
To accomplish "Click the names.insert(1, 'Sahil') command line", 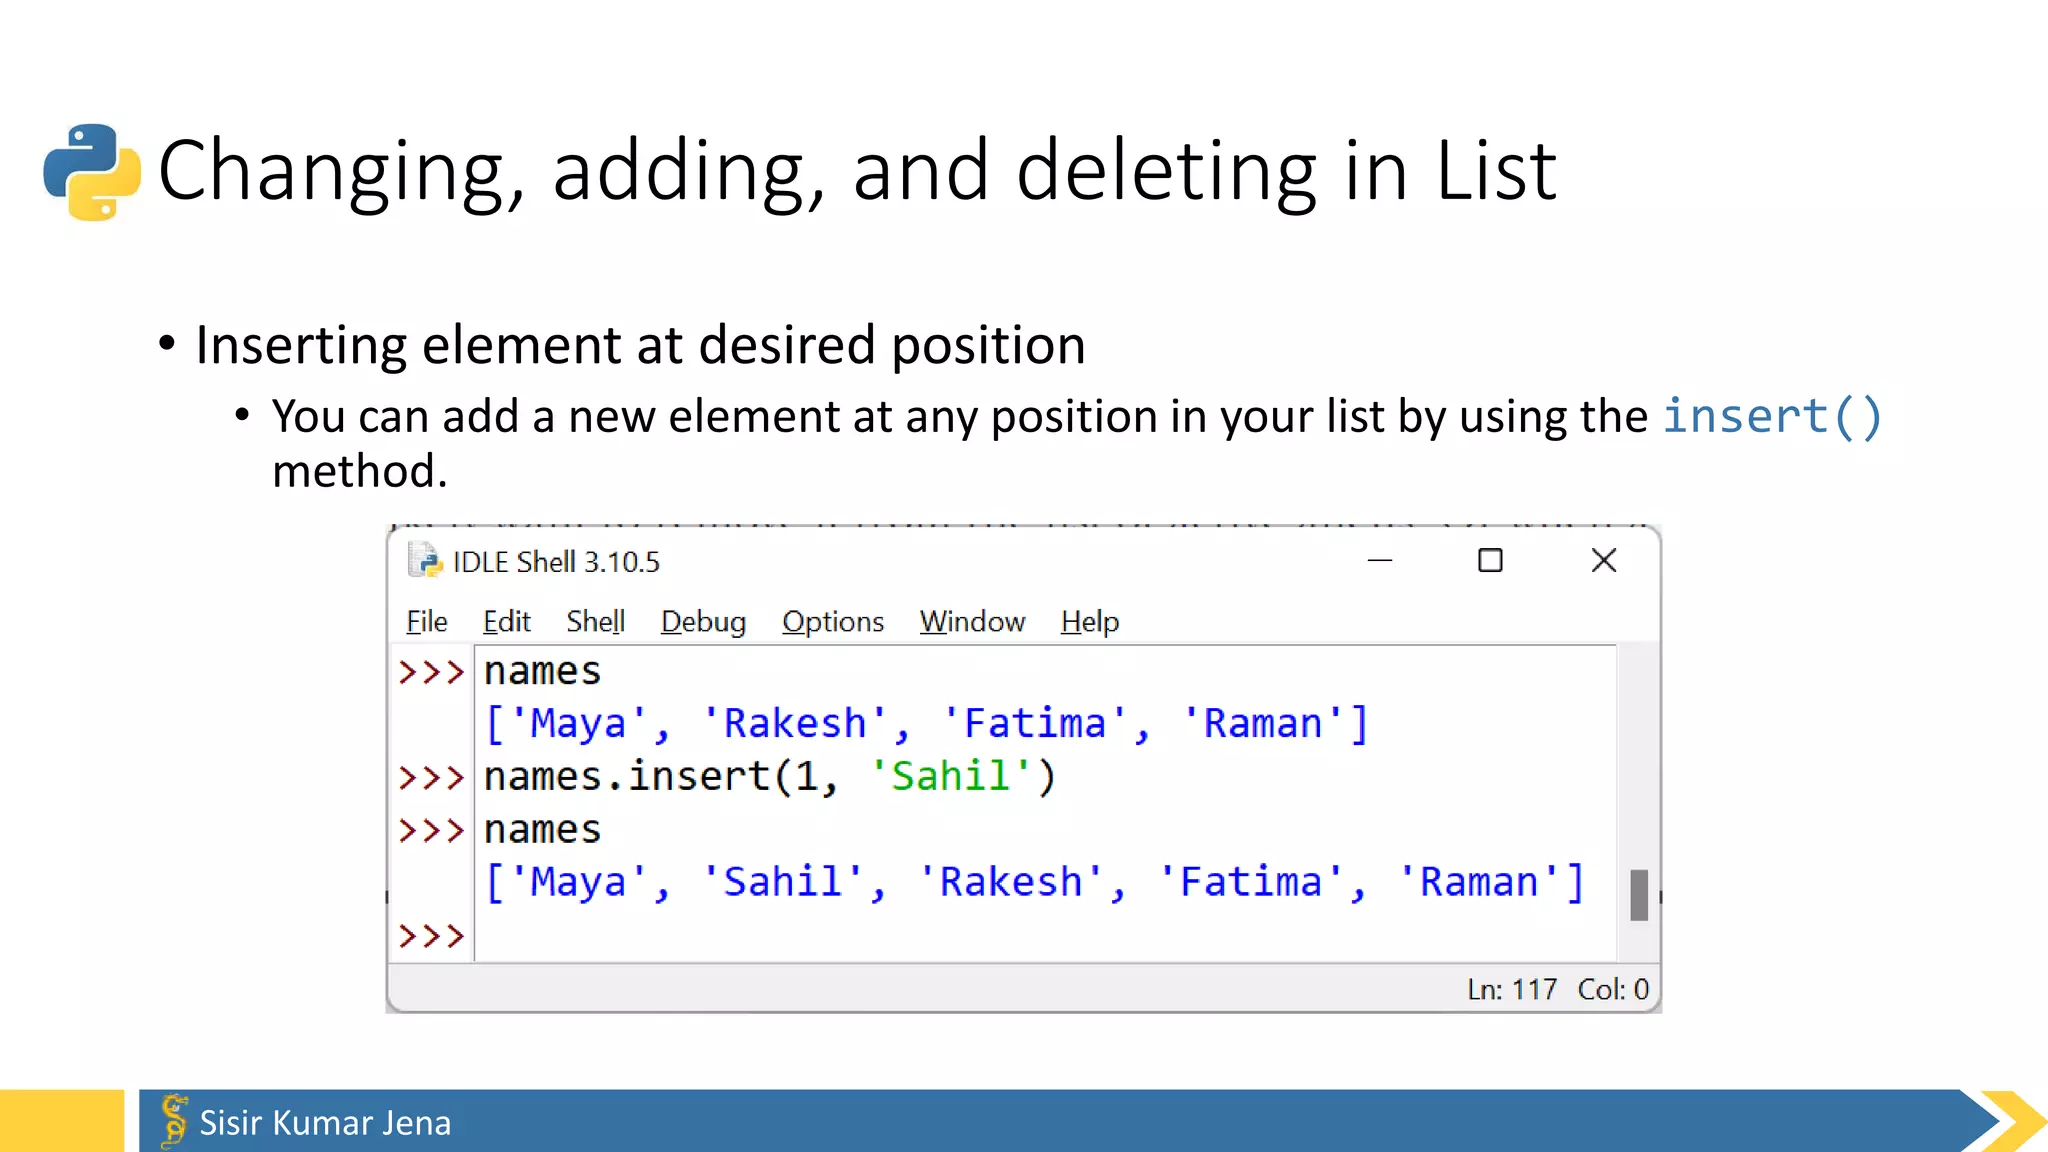I will [770, 776].
